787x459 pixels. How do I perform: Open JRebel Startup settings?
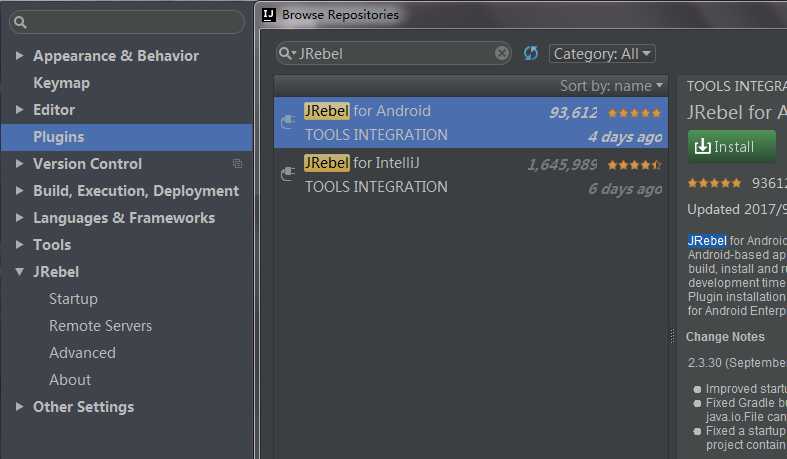coord(73,299)
